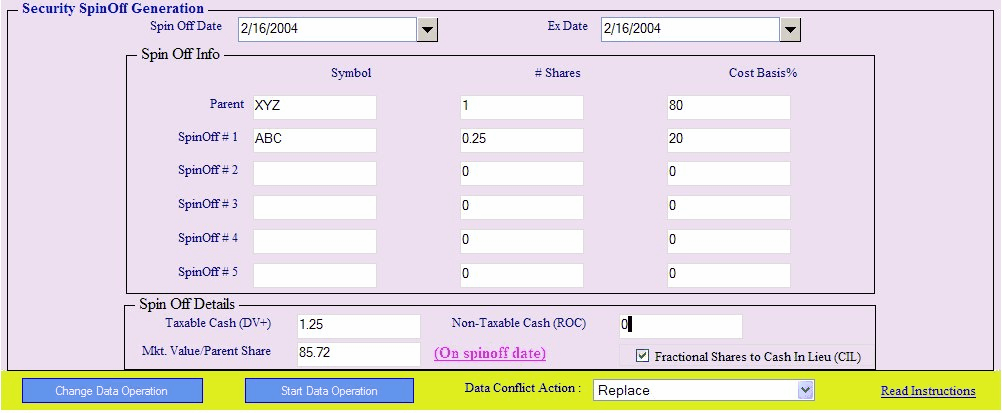Click the Parent # Shares field

[x=521, y=107]
